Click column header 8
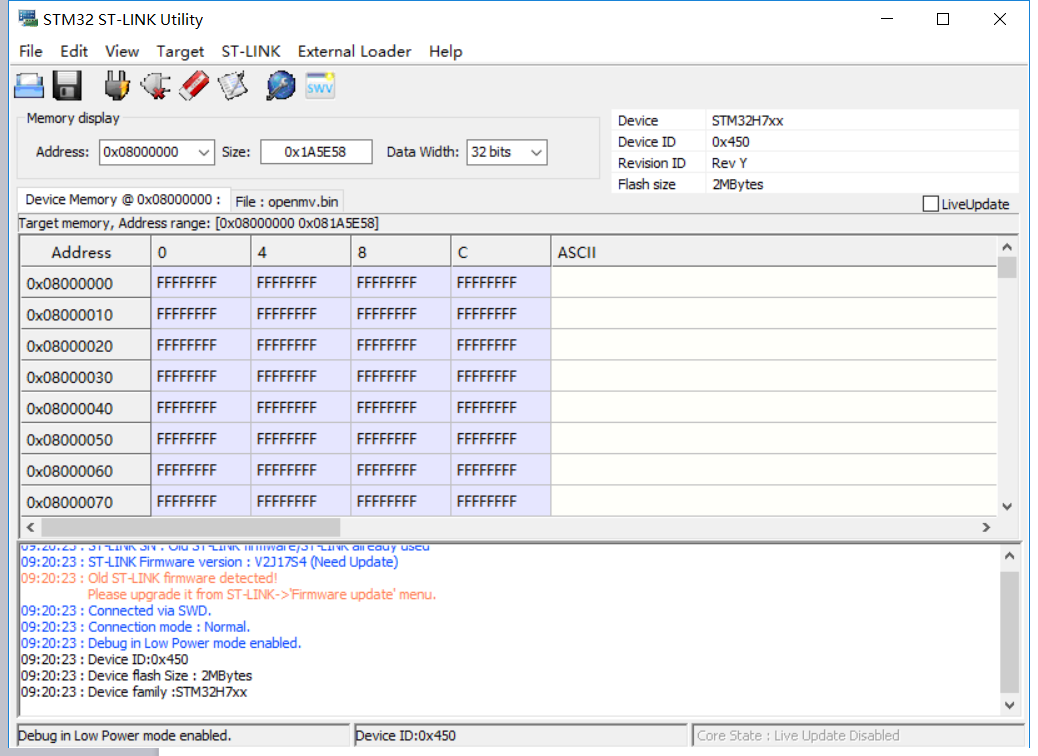The height and width of the screenshot is (756, 1038). click(x=401, y=252)
